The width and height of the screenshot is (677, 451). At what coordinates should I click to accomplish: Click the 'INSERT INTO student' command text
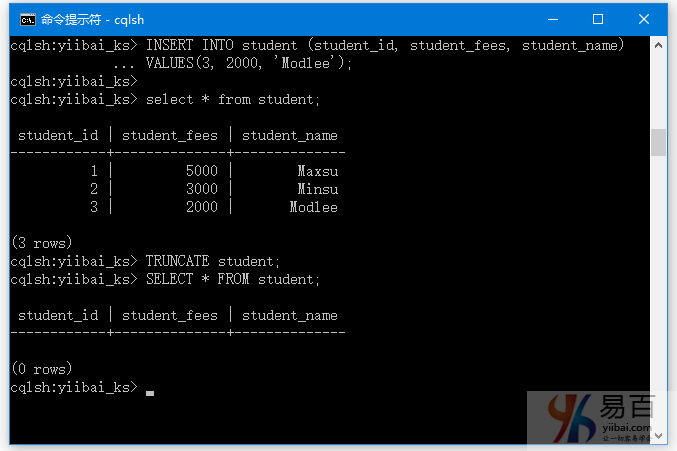(221, 45)
